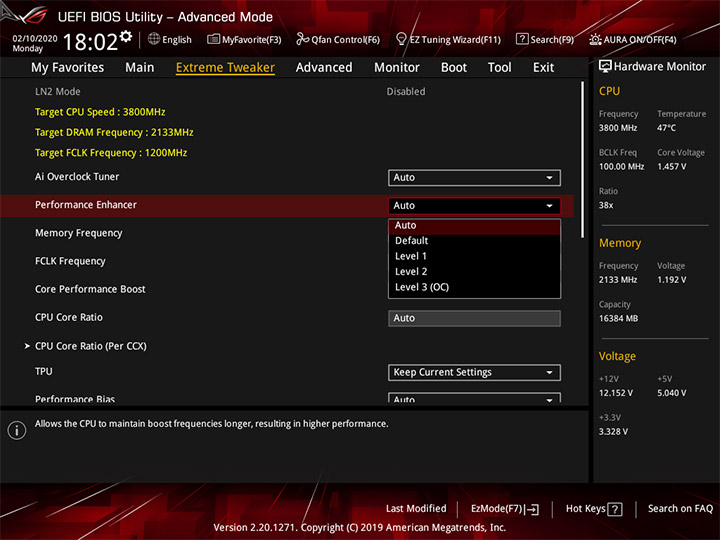Viewport: 720px width, 540px height.
Task: Open MyFavorite(F3) folder icon
Action: click(x=213, y=39)
